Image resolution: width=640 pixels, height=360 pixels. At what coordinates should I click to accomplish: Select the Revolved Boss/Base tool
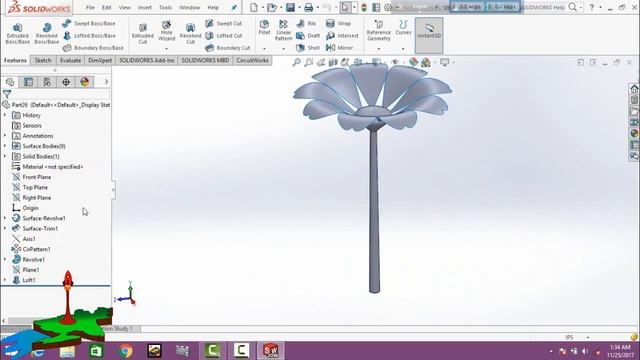(47, 33)
